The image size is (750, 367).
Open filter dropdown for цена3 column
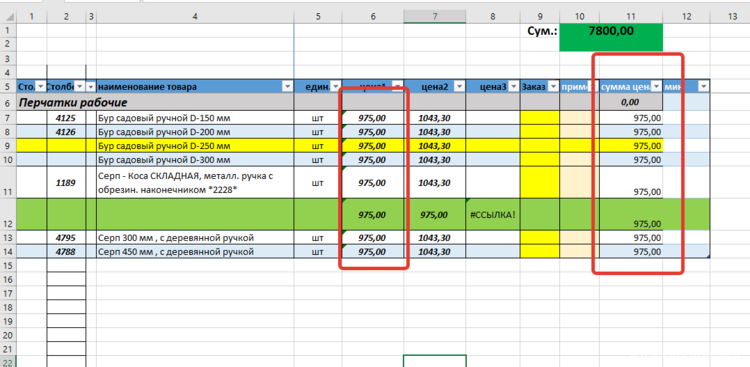click(514, 87)
